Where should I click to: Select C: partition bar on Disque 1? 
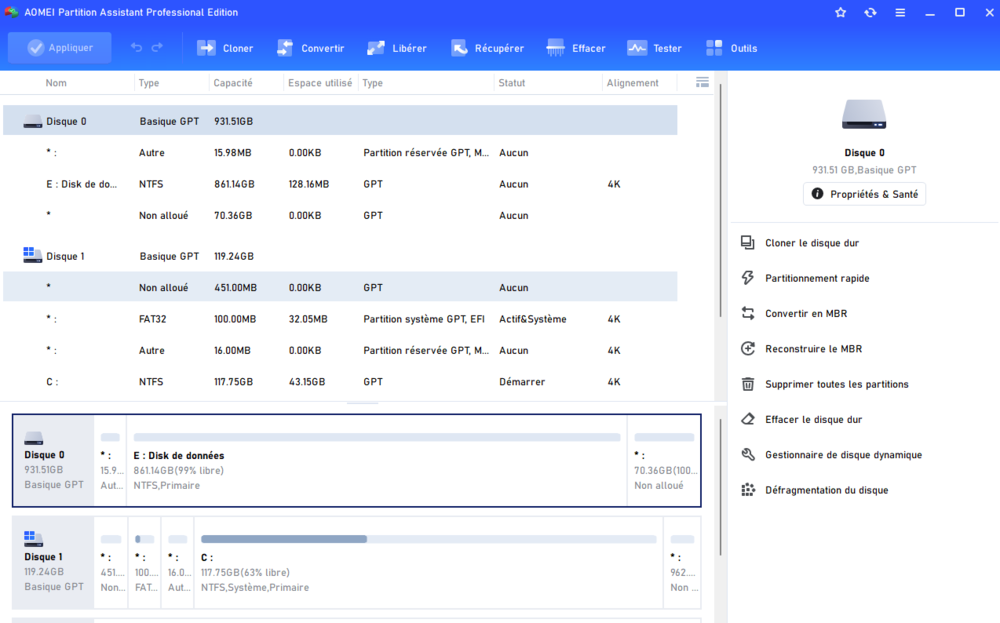coord(428,562)
